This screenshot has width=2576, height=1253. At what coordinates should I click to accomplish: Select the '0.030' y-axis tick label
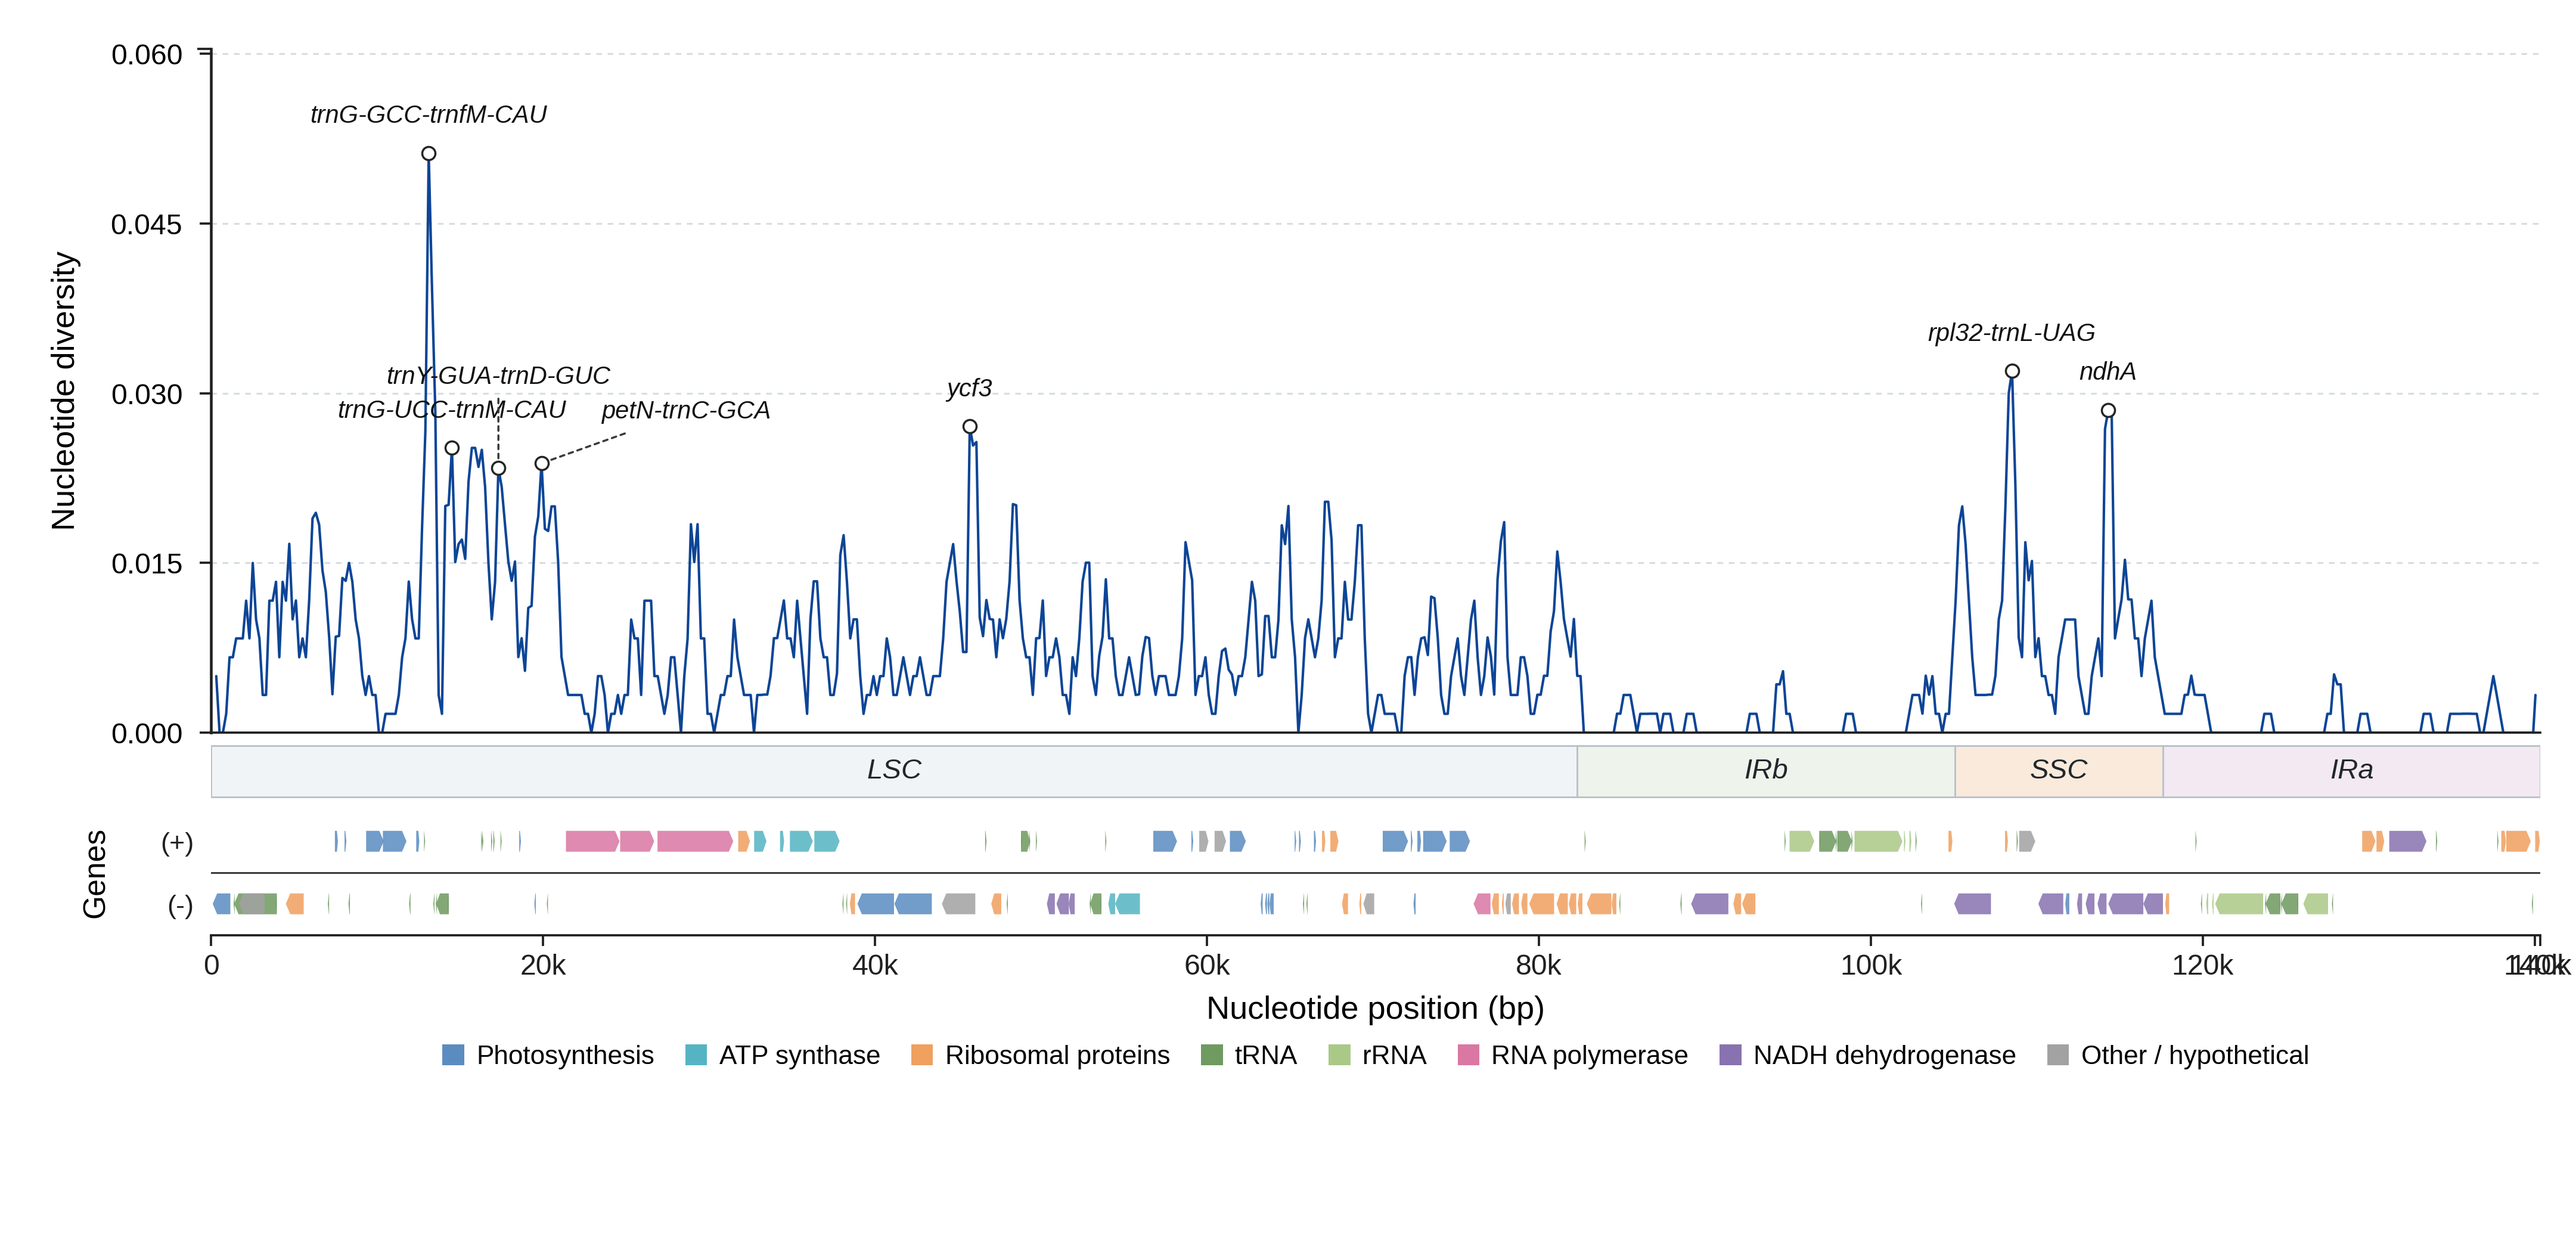pyautogui.click(x=147, y=395)
